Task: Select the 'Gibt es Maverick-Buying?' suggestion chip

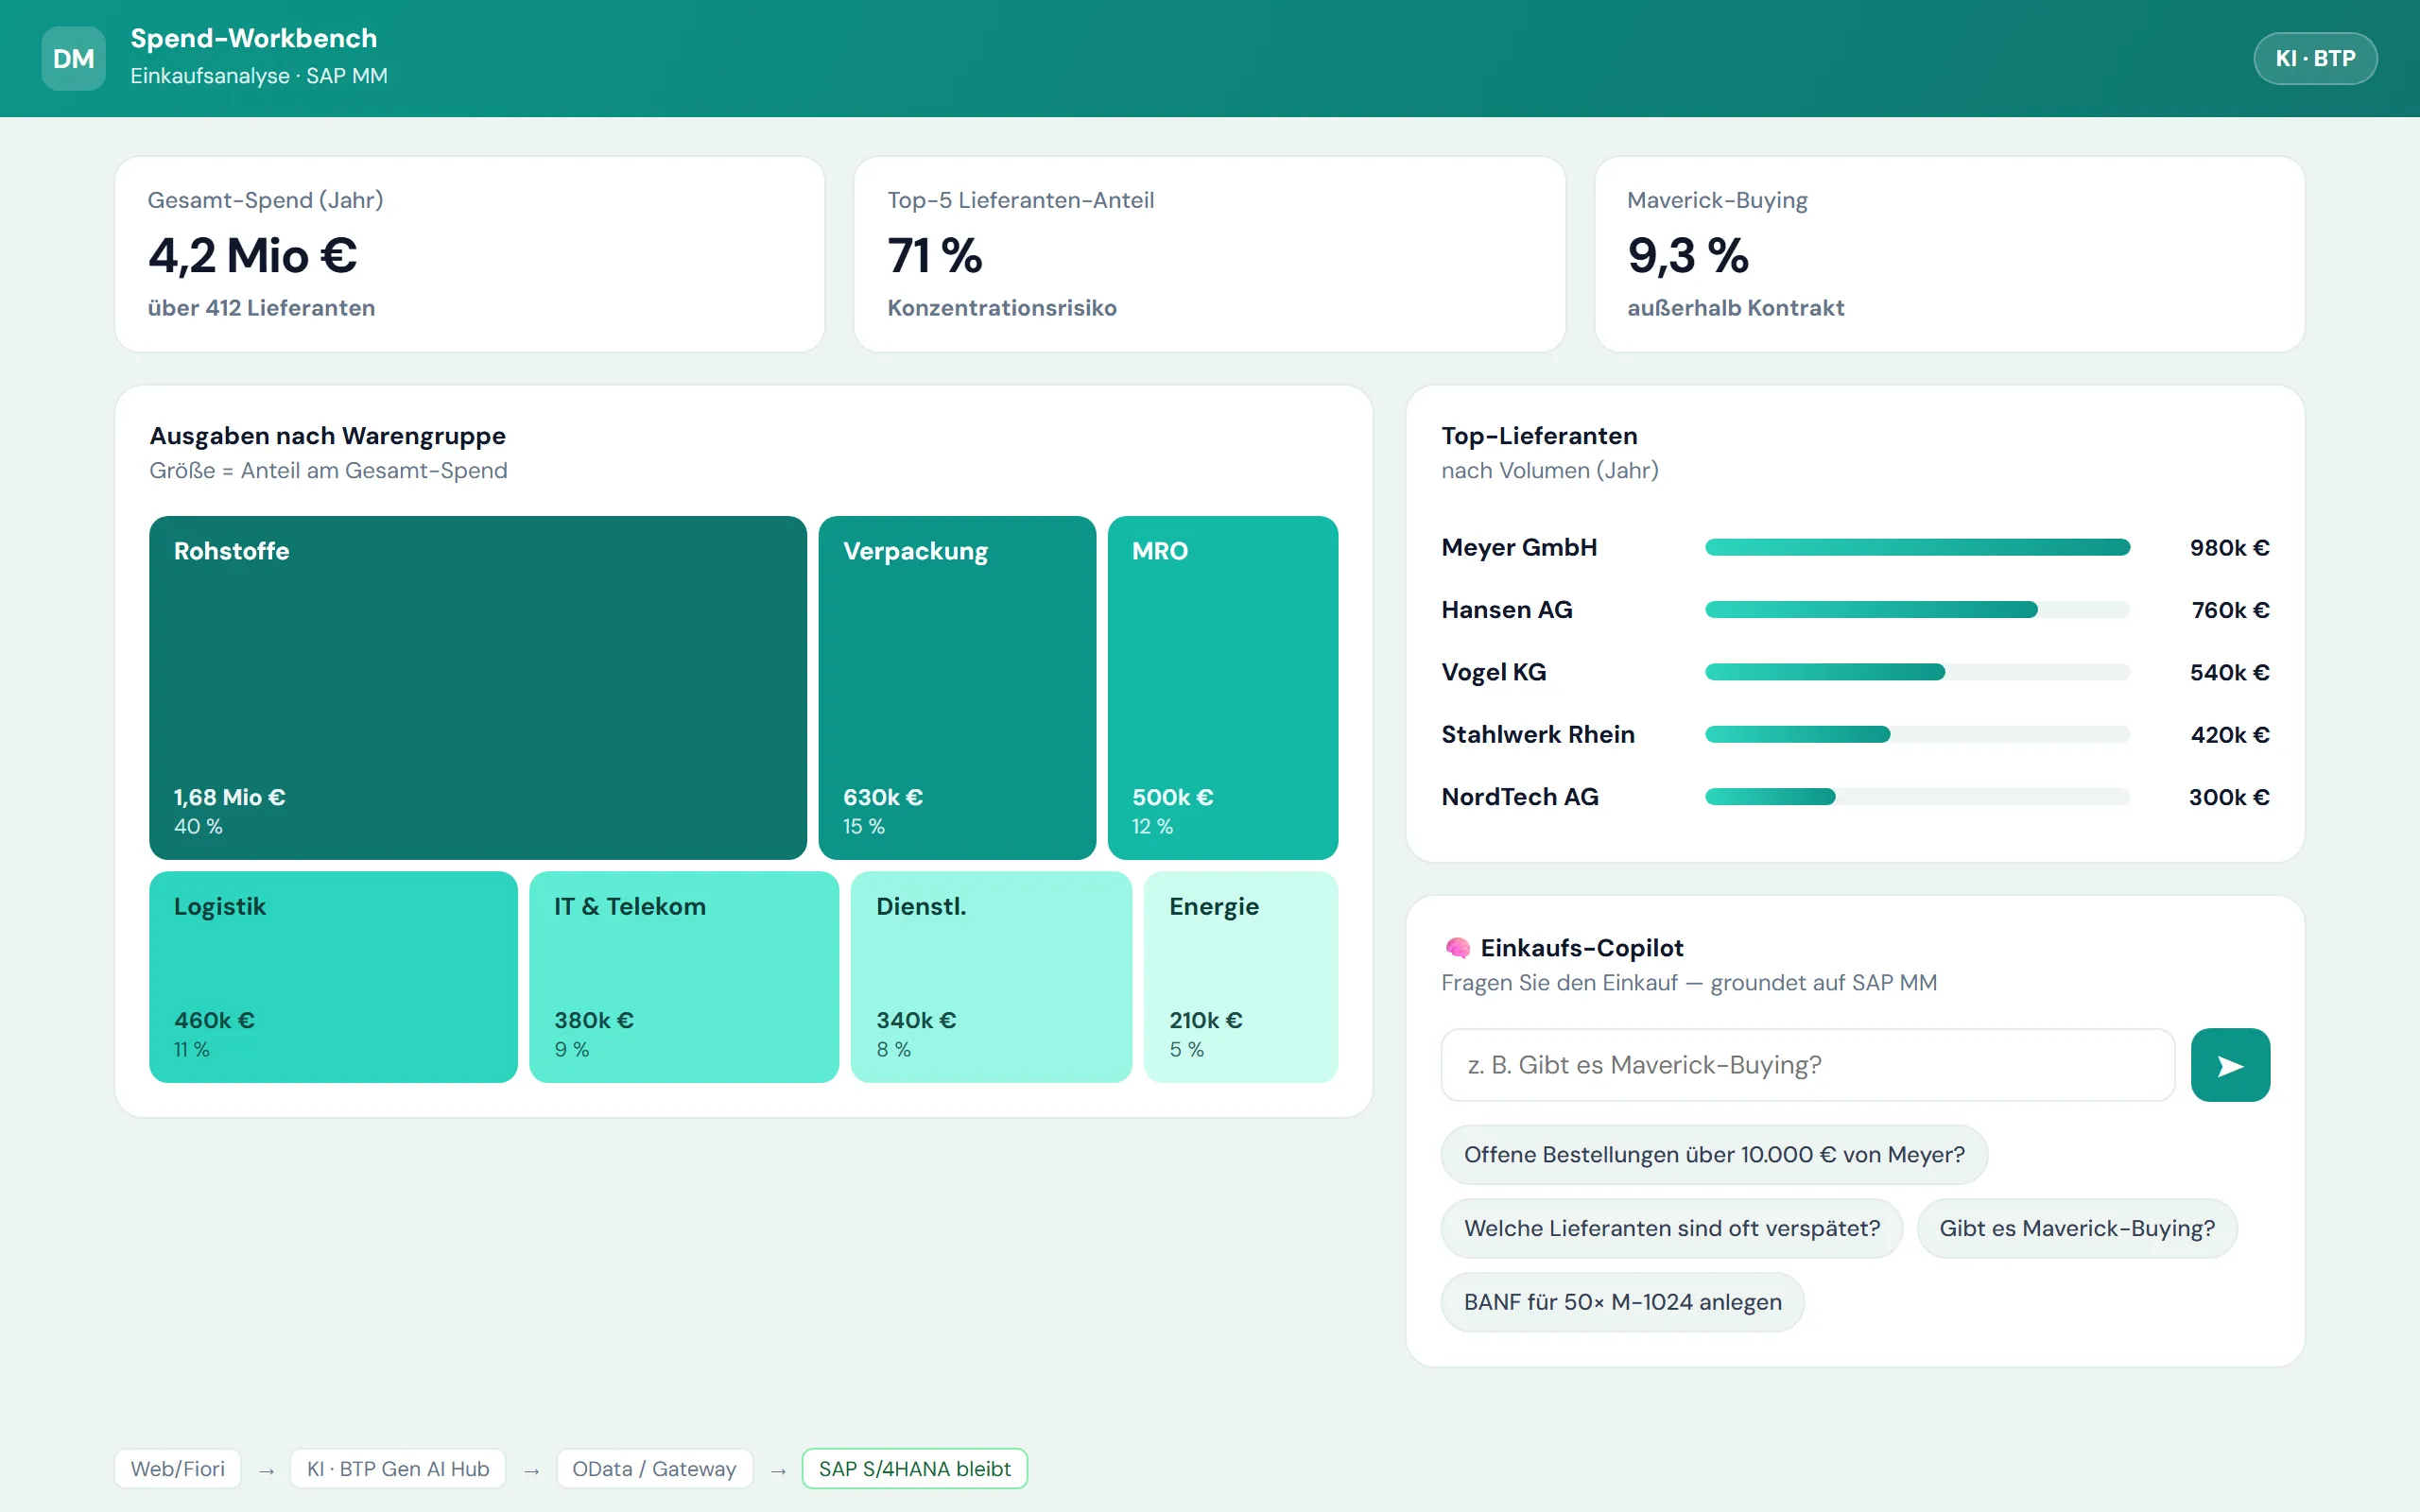Action: tap(2077, 1229)
